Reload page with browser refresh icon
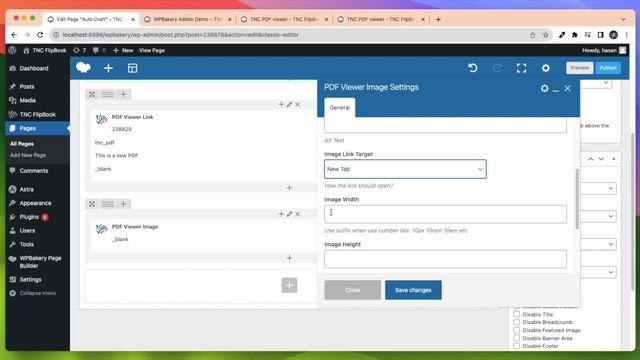Image resolution: width=640 pixels, height=360 pixels. [40, 35]
